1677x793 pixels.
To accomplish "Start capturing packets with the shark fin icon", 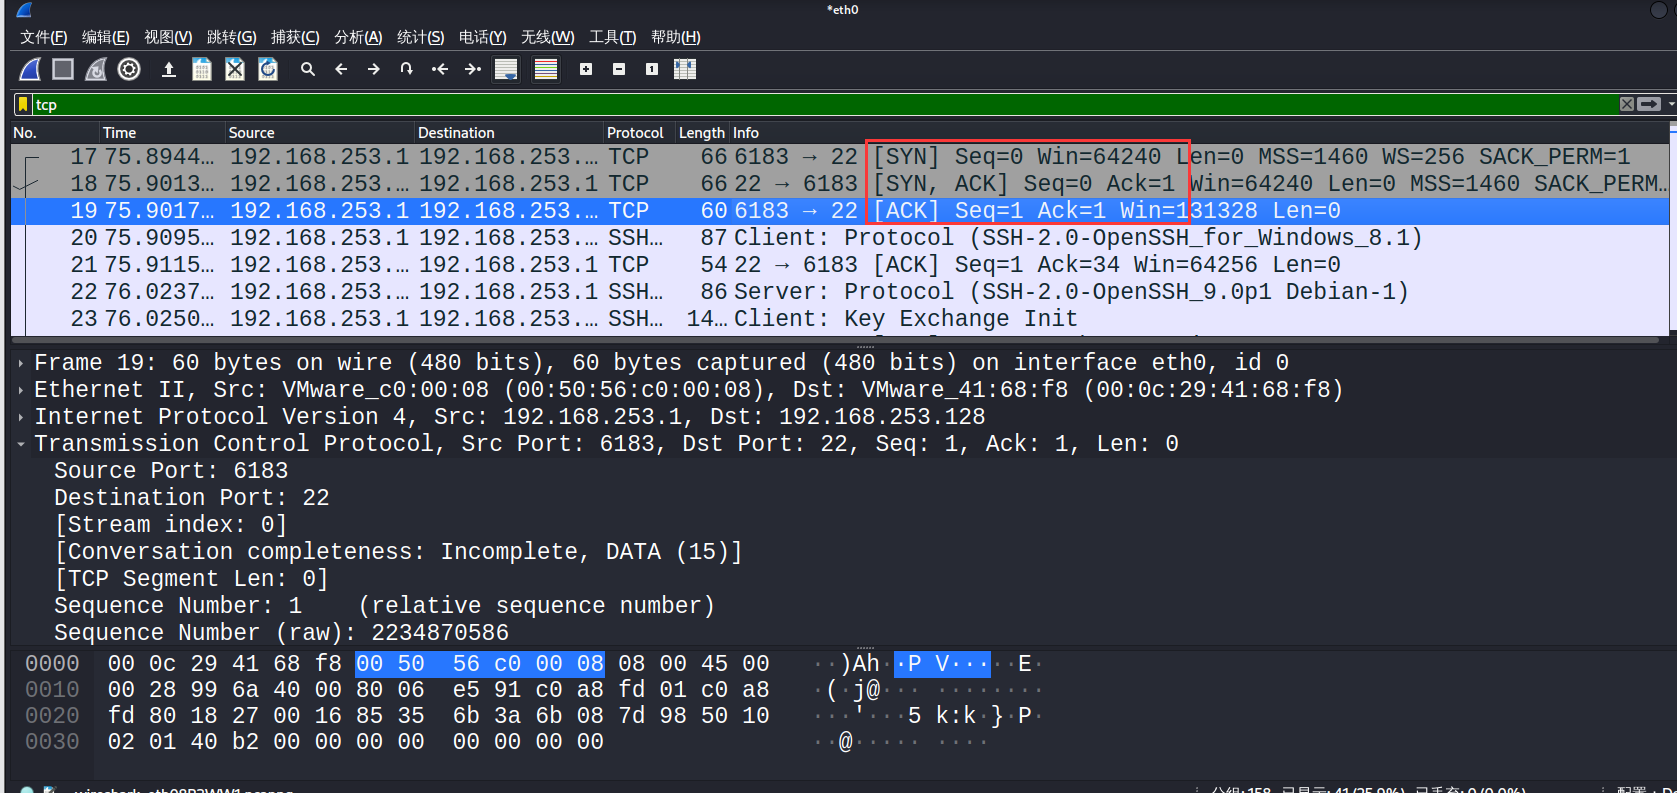I will tap(30, 69).
